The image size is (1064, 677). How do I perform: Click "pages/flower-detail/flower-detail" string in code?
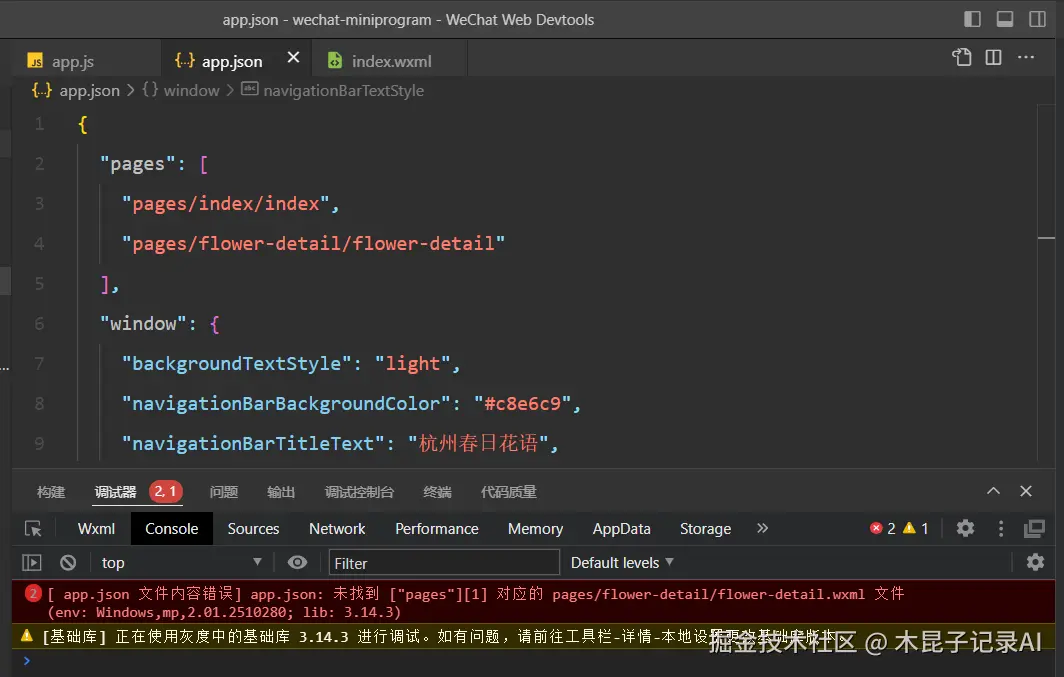click(314, 244)
